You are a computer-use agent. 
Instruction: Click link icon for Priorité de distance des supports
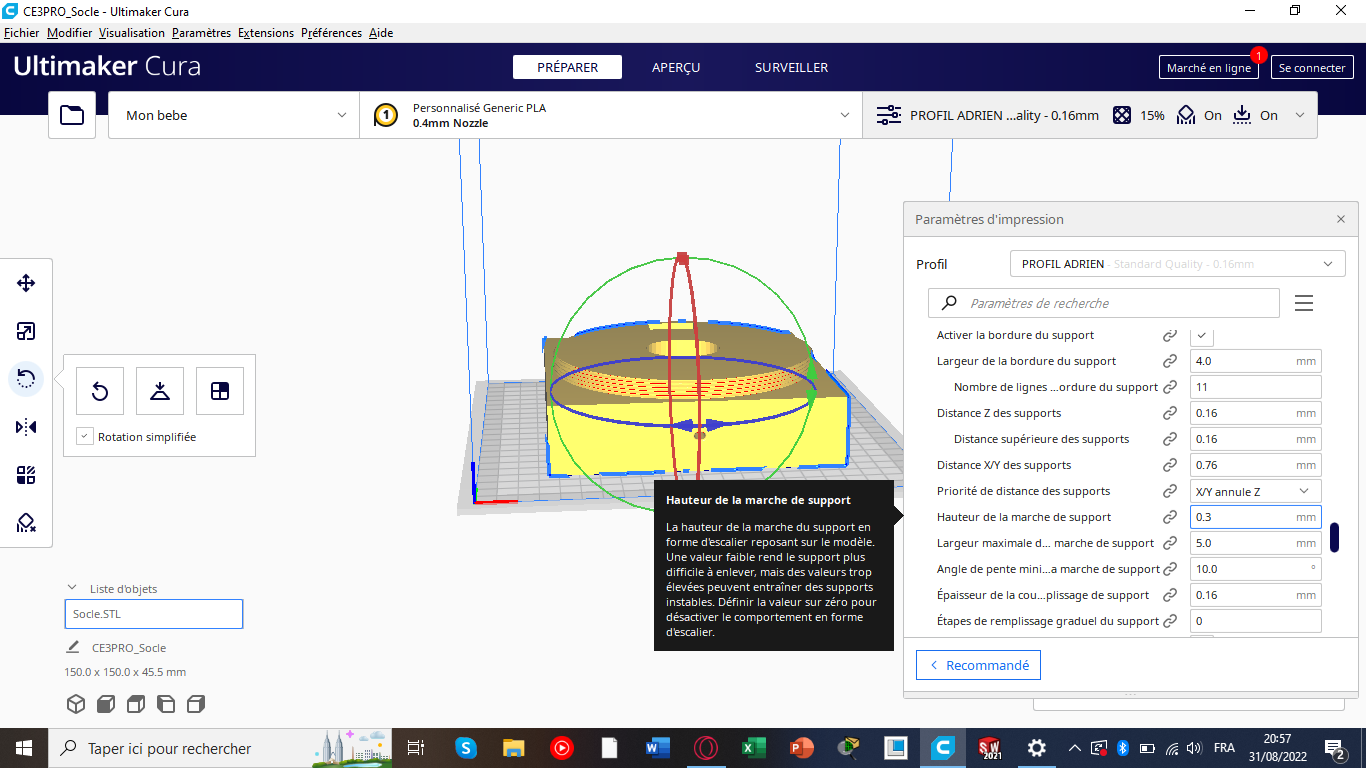tap(1169, 491)
